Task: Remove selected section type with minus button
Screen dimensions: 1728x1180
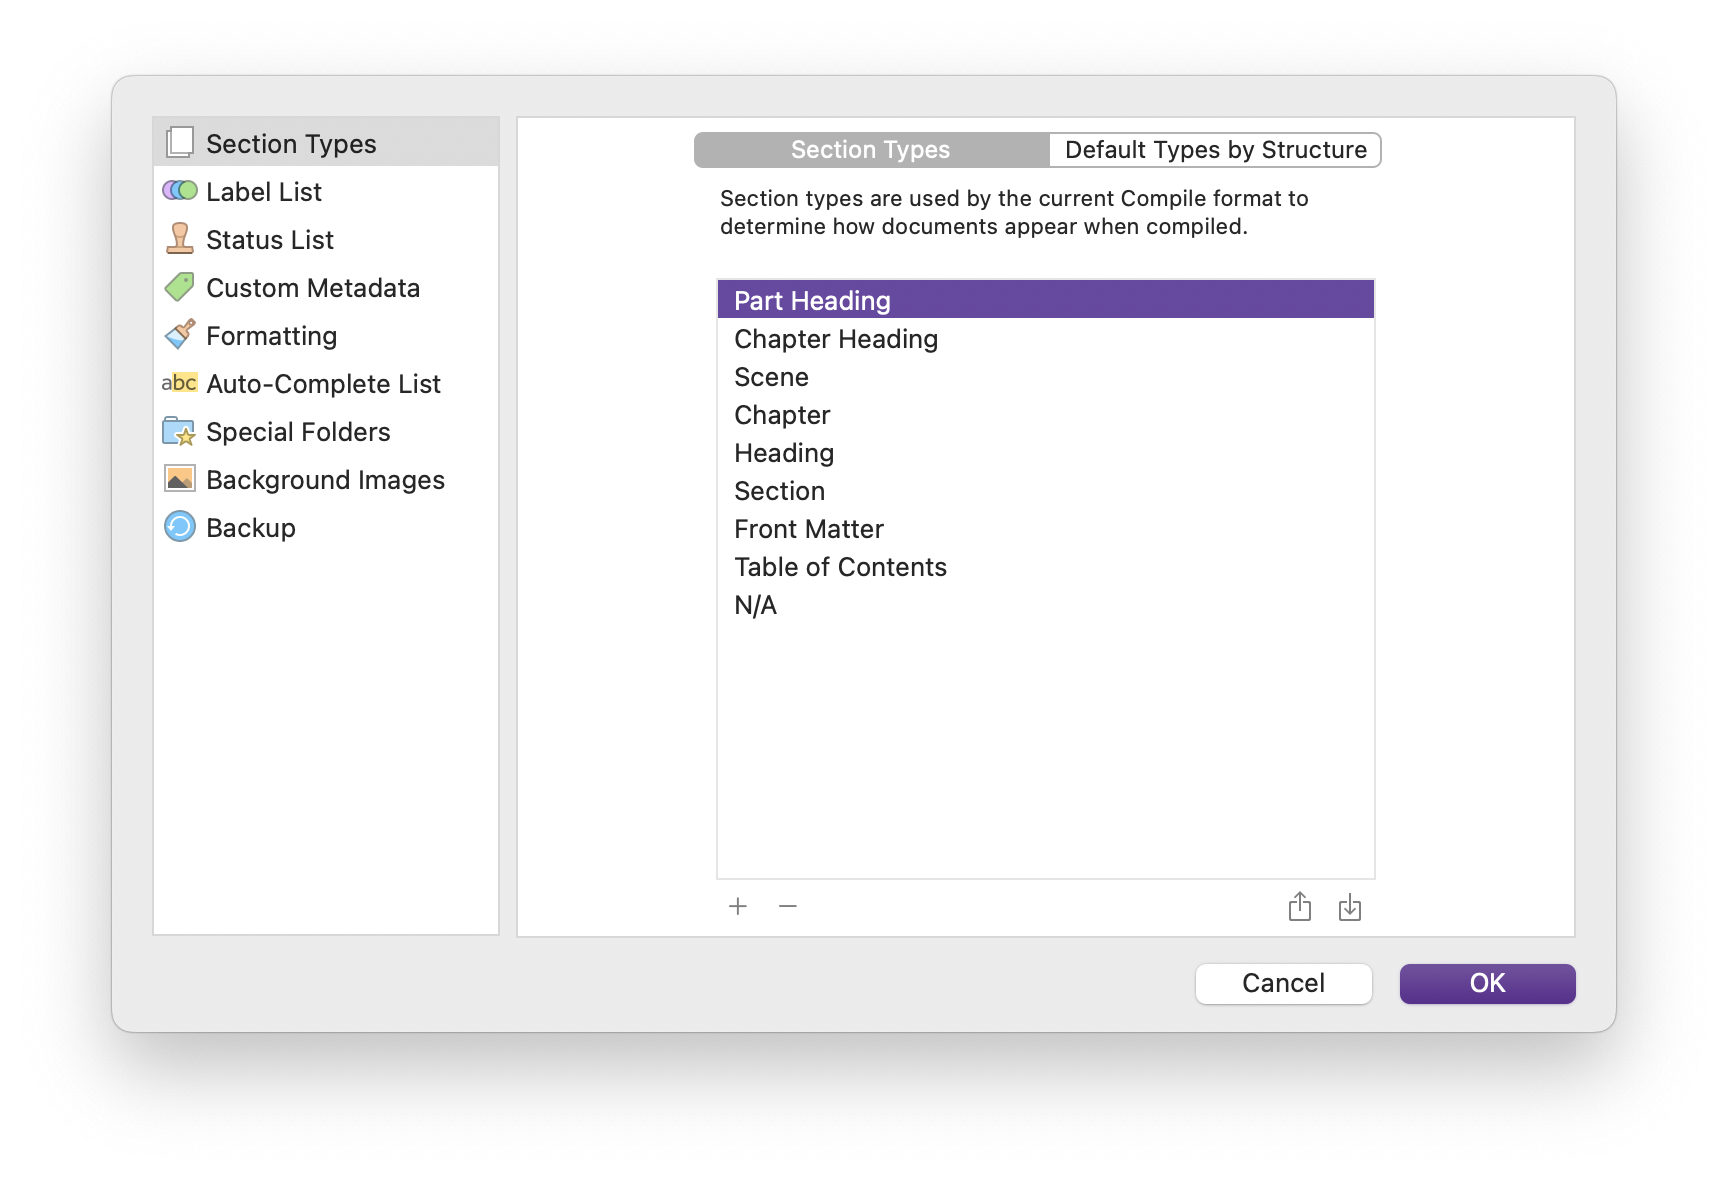Action: coord(788,906)
